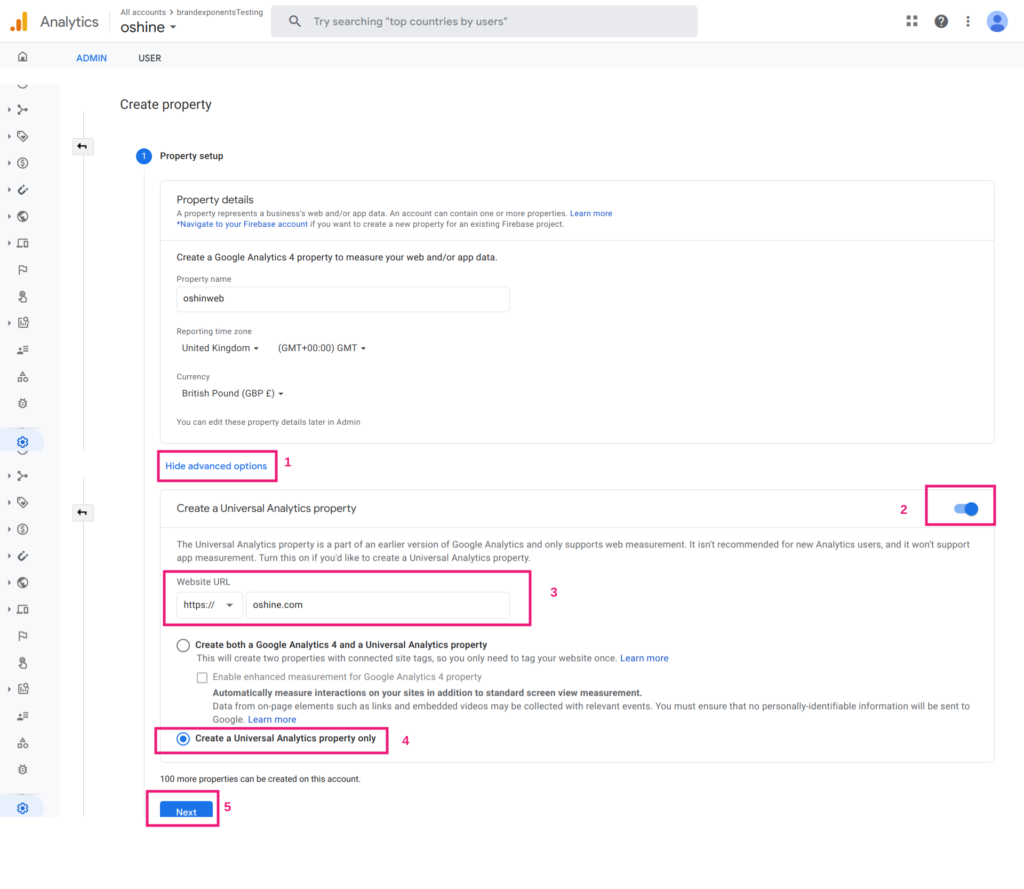Open the attribution magnet icon
1024x889 pixels.
pyautogui.click(x=22, y=190)
